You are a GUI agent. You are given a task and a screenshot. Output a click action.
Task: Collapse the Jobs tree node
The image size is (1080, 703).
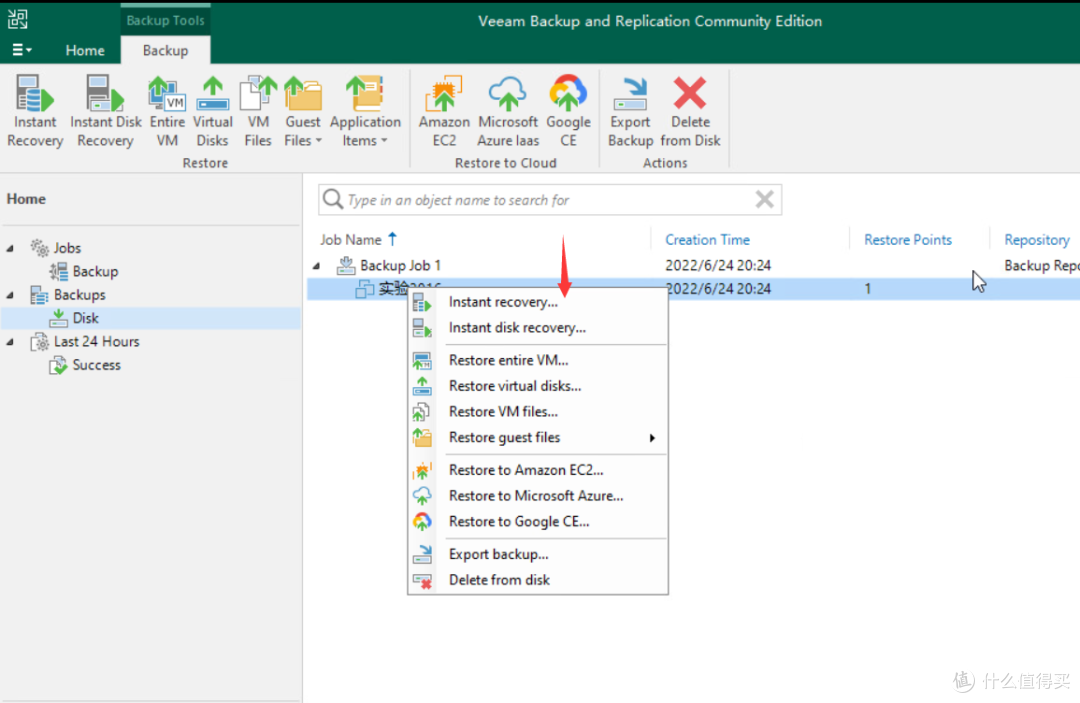click(10, 249)
